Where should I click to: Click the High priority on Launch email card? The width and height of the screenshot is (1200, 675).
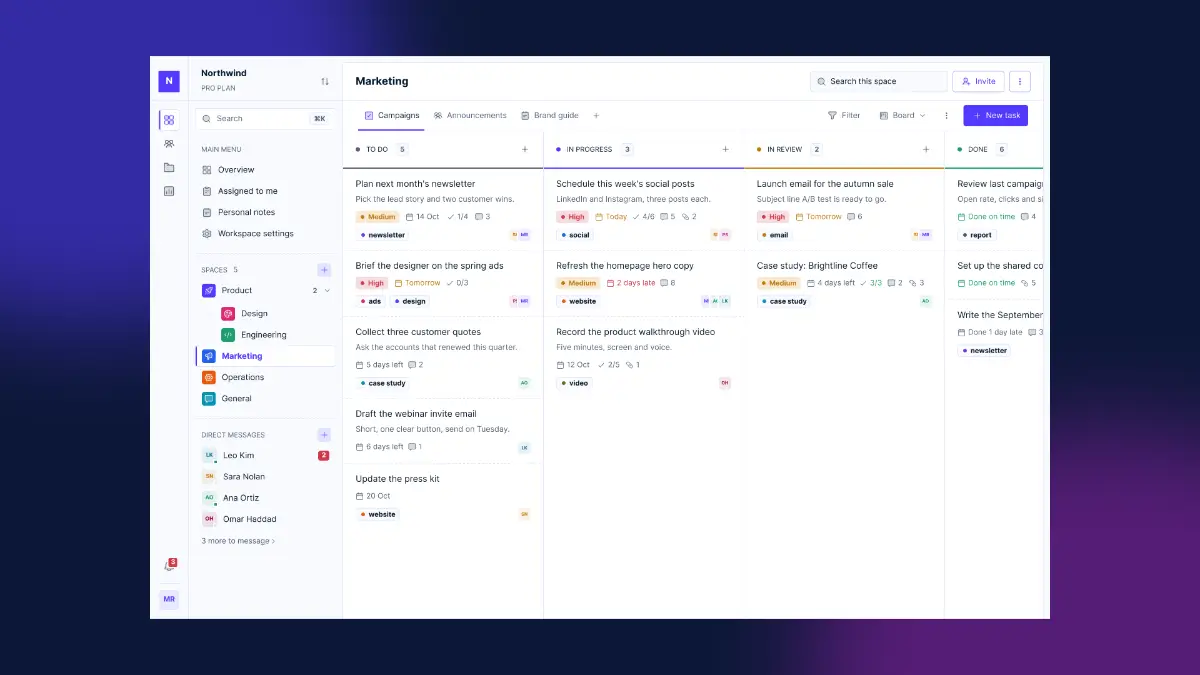(x=773, y=216)
